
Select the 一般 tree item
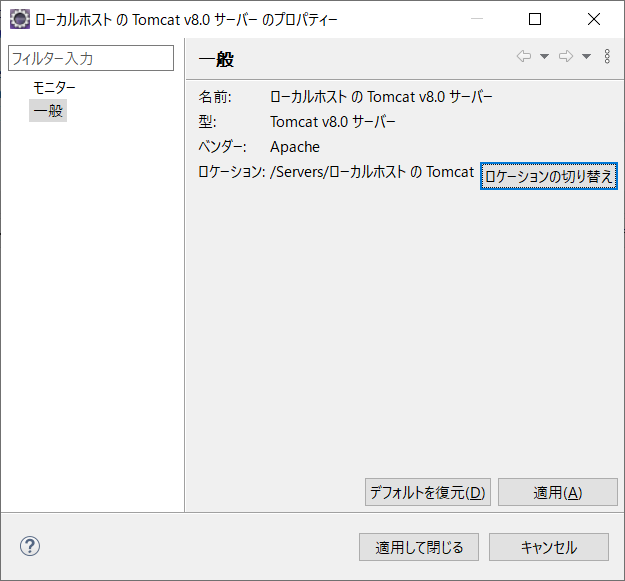[48, 110]
